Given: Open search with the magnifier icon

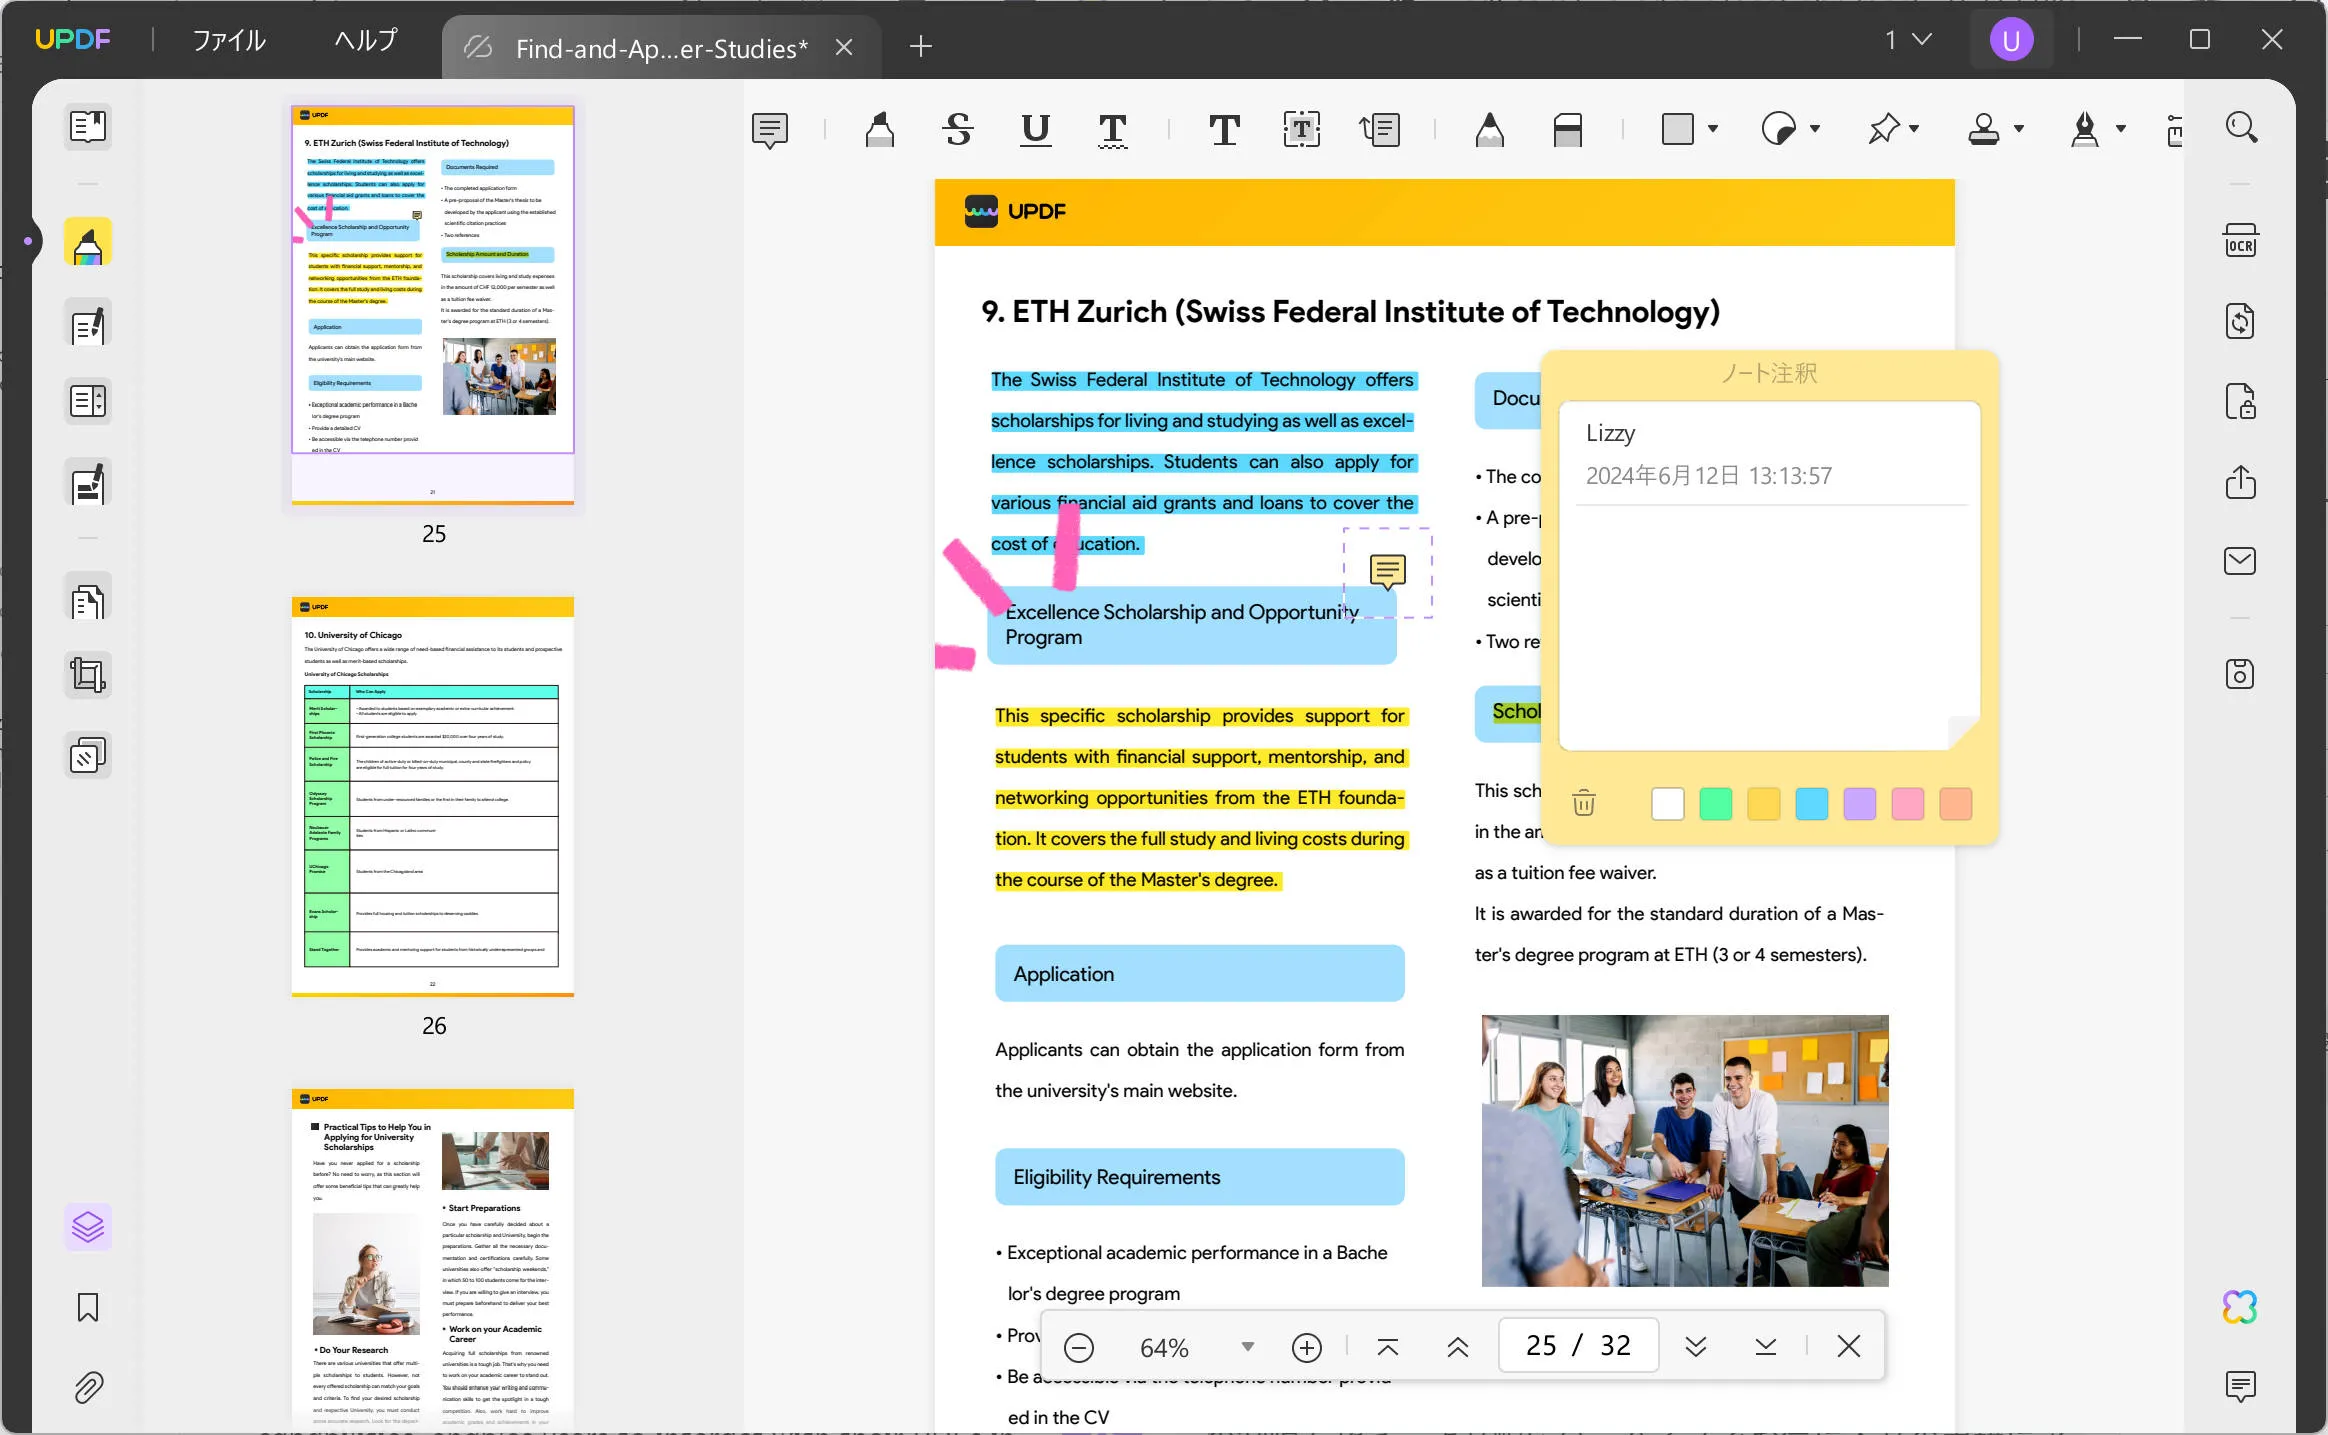Looking at the screenshot, I should (2241, 128).
